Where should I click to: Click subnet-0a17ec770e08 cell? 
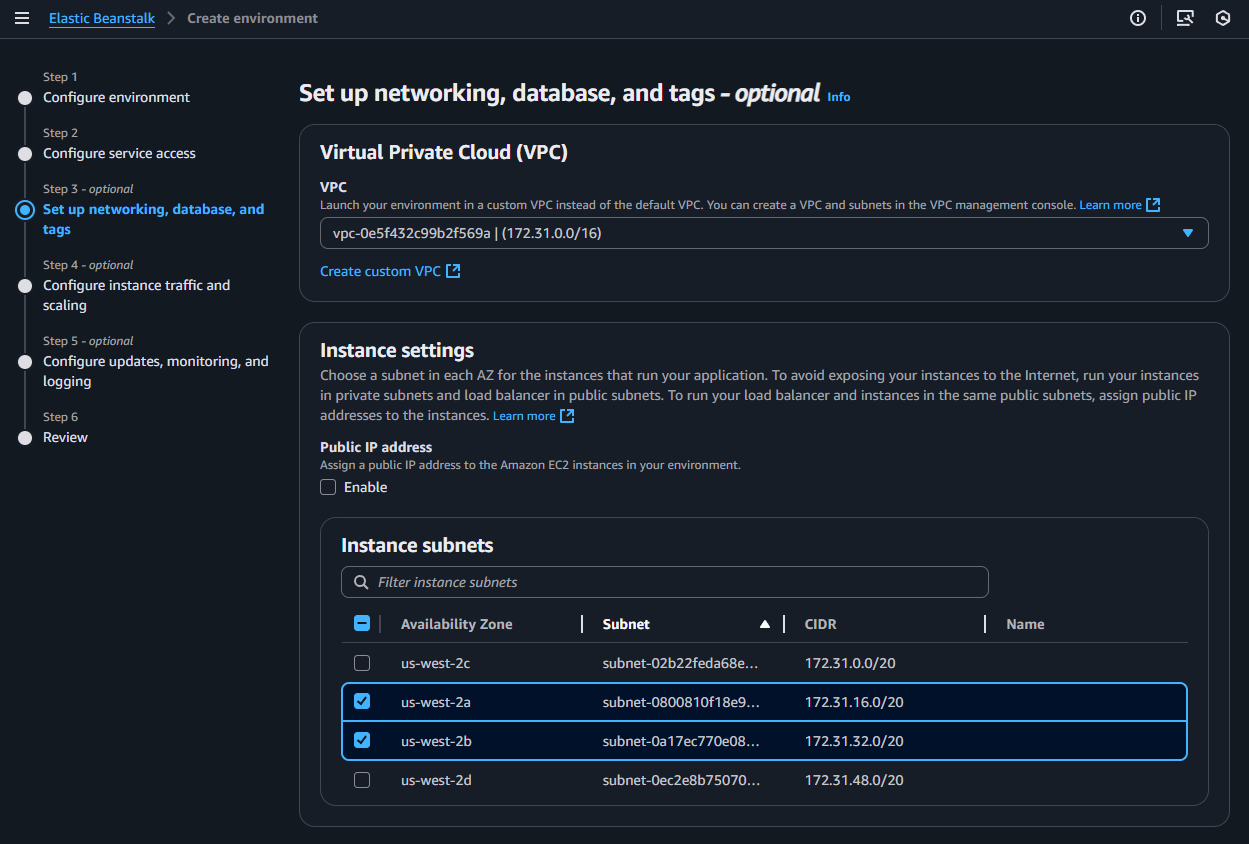[x=681, y=741]
